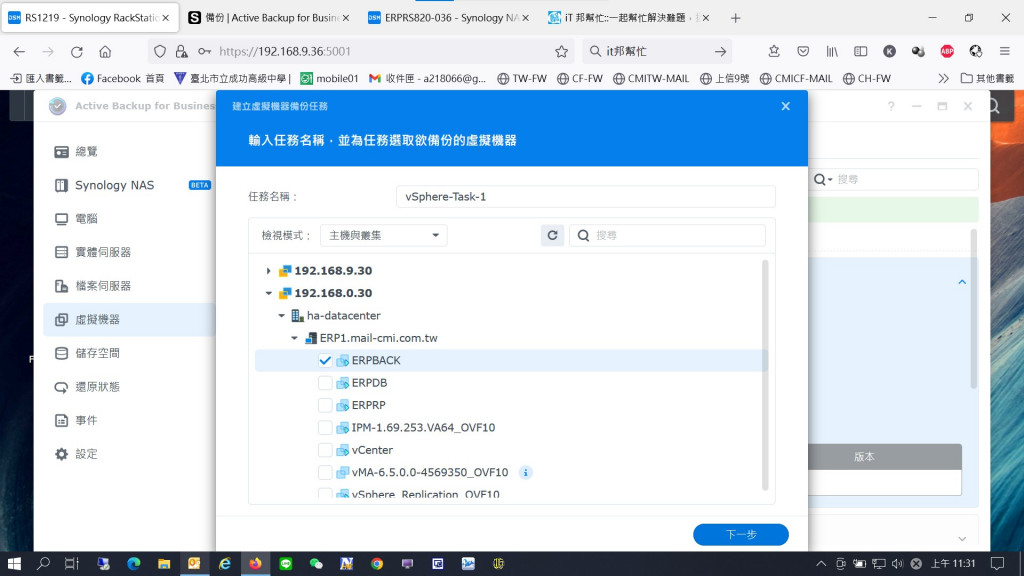
Task: Open a new browser tab
Action: click(x=735, y=18)
